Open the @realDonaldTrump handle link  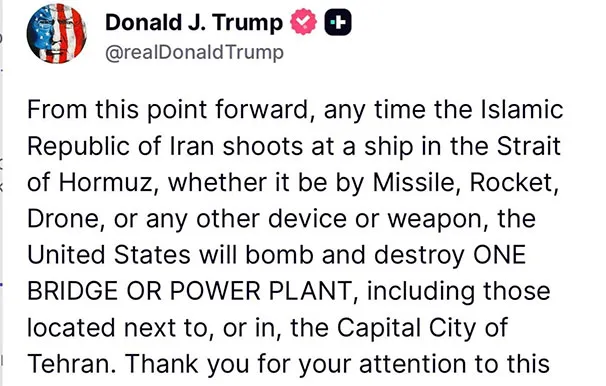click(194, 53)
